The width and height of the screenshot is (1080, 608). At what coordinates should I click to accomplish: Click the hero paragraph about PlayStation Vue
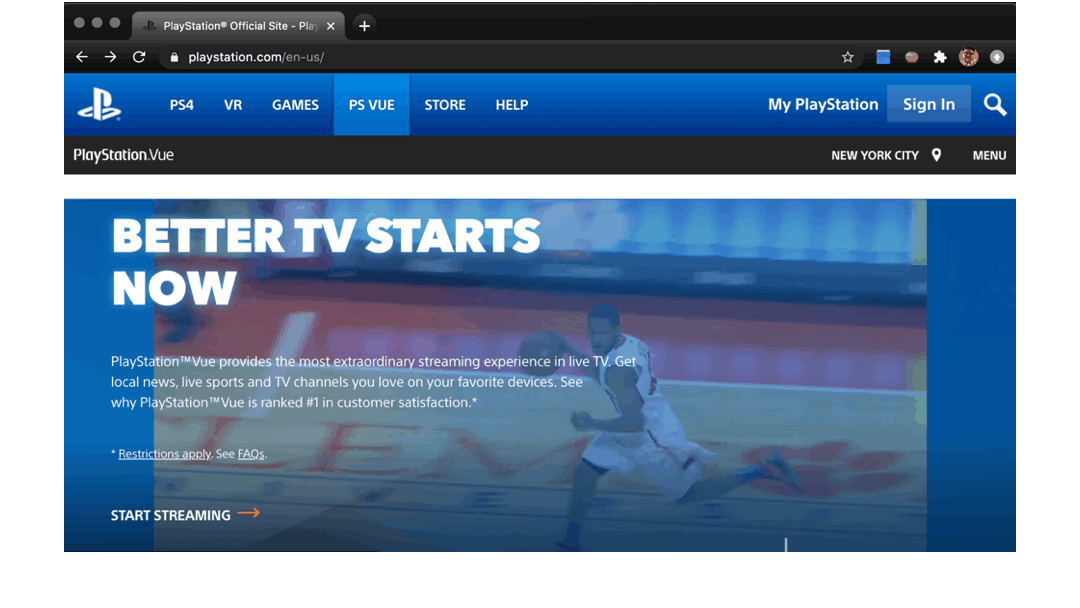[x=373, y=381]
